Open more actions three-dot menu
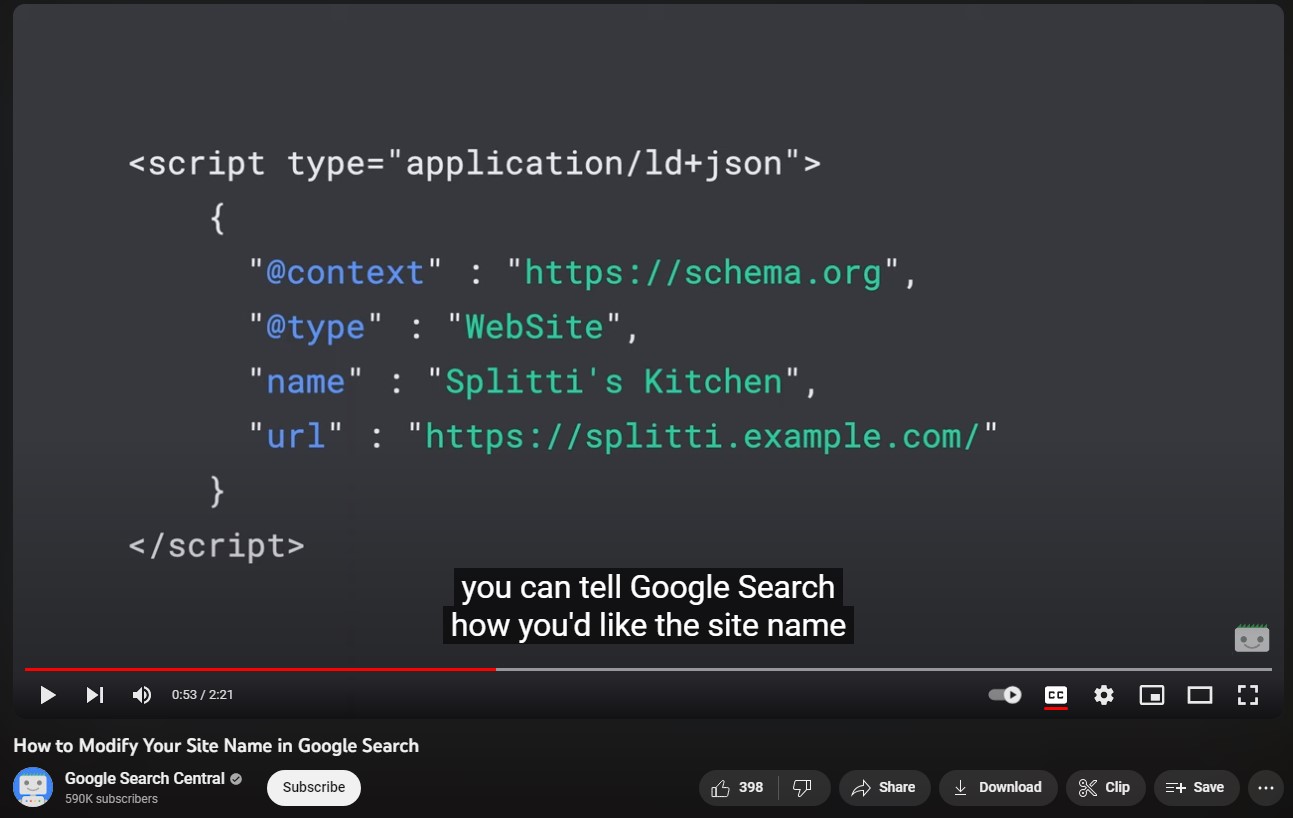The width and height of the screenshot is (1293, 818). click(x=1265, y=788)
